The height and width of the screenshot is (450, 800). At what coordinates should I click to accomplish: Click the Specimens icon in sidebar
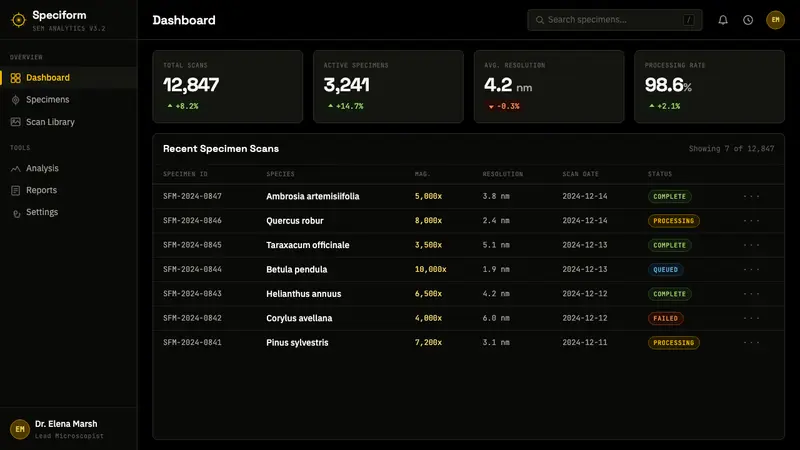[x=16, y=100]
